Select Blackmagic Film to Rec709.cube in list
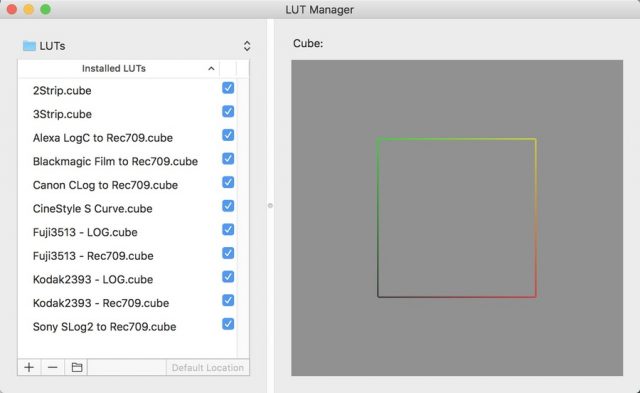Image resolution: width=640 pixels, height=393 pixels. (115, 162)
